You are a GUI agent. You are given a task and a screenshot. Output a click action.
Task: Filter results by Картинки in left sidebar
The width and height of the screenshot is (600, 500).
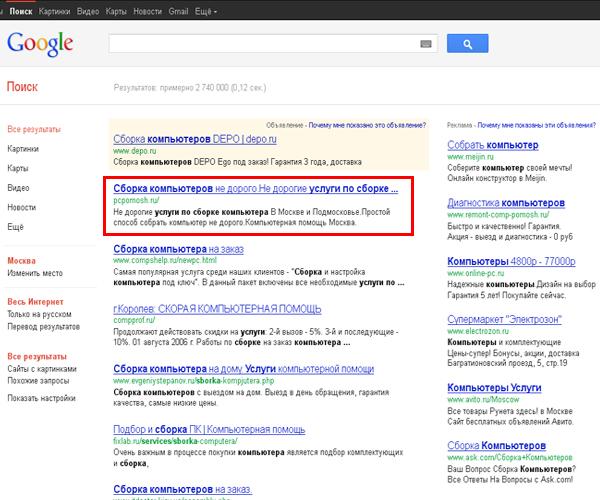tap(23, 149)
